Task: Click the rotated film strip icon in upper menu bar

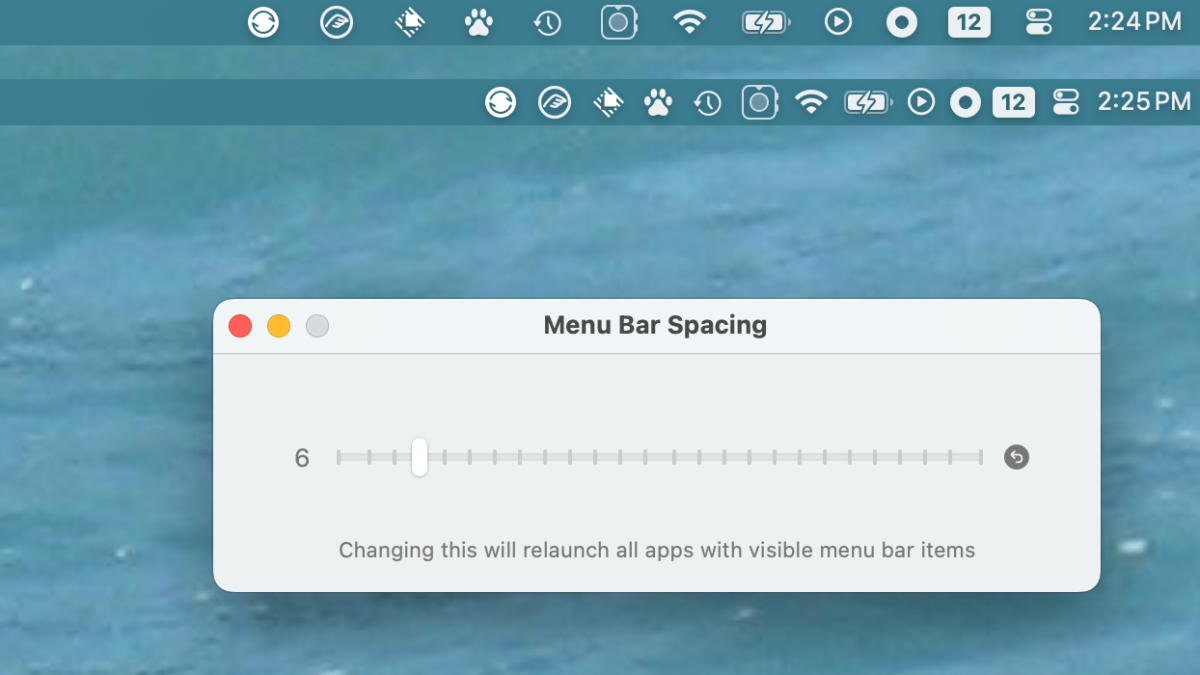Action: point(411,22)
